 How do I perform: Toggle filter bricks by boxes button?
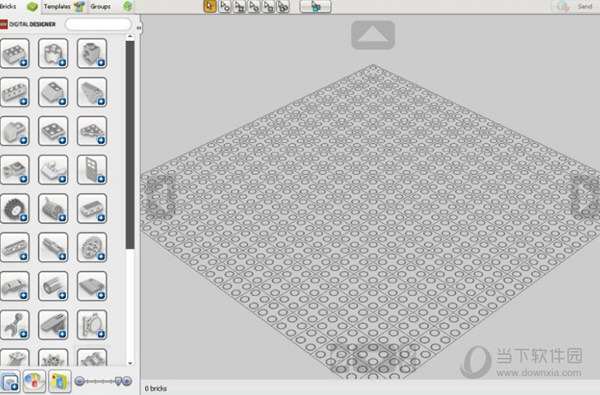(x=59, y=381)
